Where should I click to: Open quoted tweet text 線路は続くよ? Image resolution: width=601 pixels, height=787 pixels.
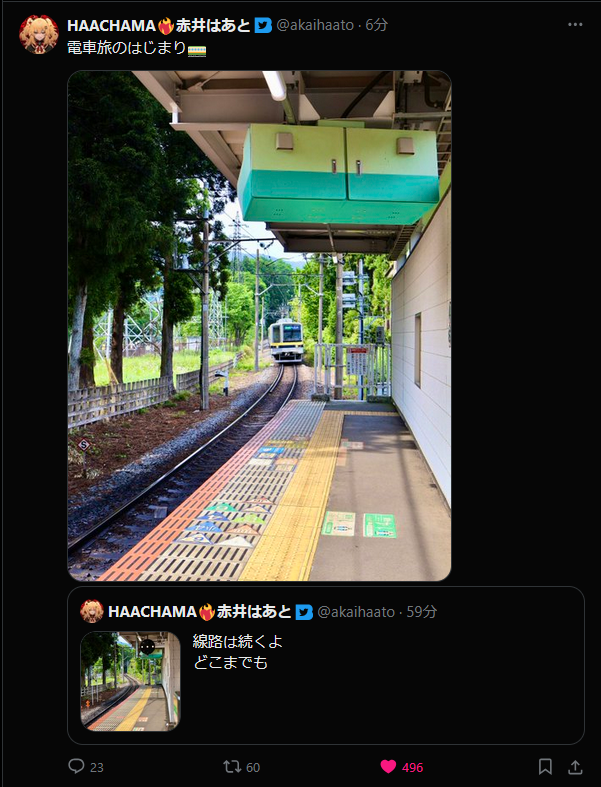point(237,641)
